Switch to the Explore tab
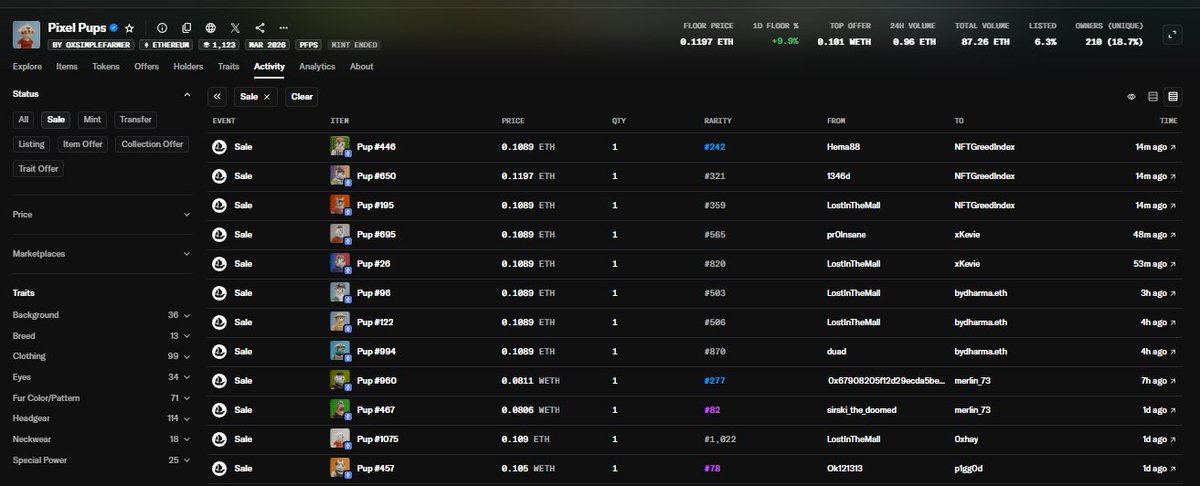This screenshot has height=486, width=1200. 28,66
